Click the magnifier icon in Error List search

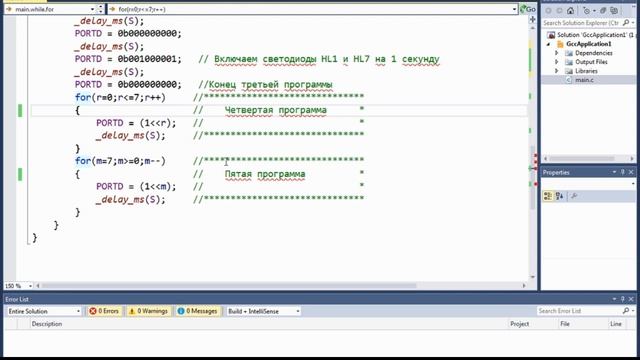pos(626,311)
